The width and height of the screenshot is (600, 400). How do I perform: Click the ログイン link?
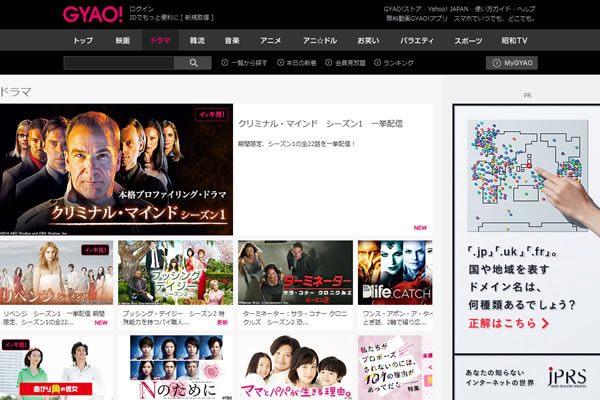click(x=142, y=9)
